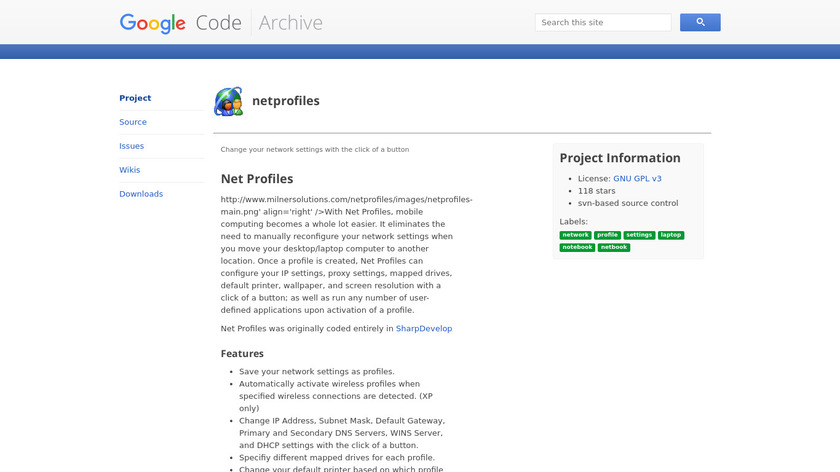This screenshot has height=472, width=840.
Task: Click 'Change IP Address, Subnet Mask' list item
Action: 342,433
